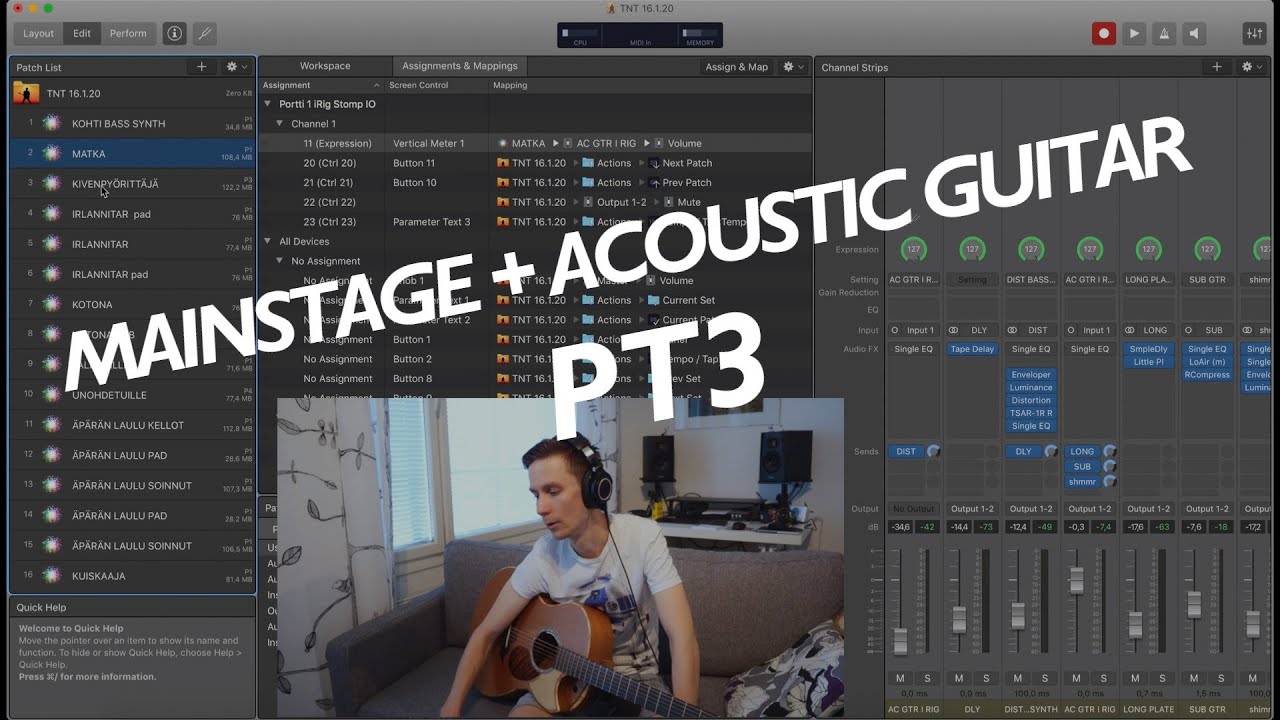Open the Tape Delay plug-in slot

click(972, 349)
